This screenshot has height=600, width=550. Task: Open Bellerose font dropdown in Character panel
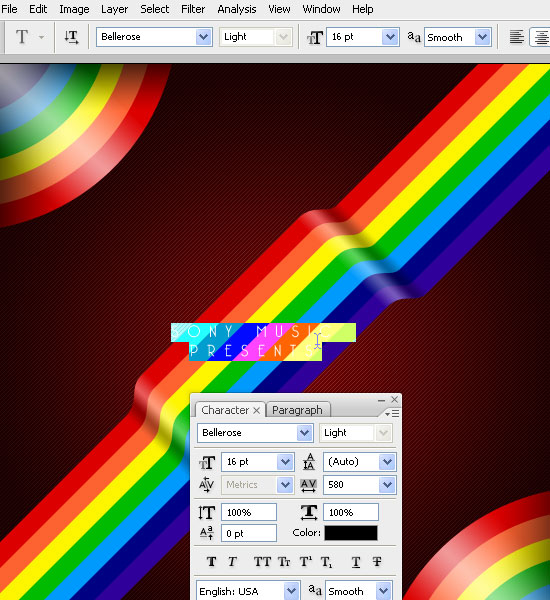304,433
